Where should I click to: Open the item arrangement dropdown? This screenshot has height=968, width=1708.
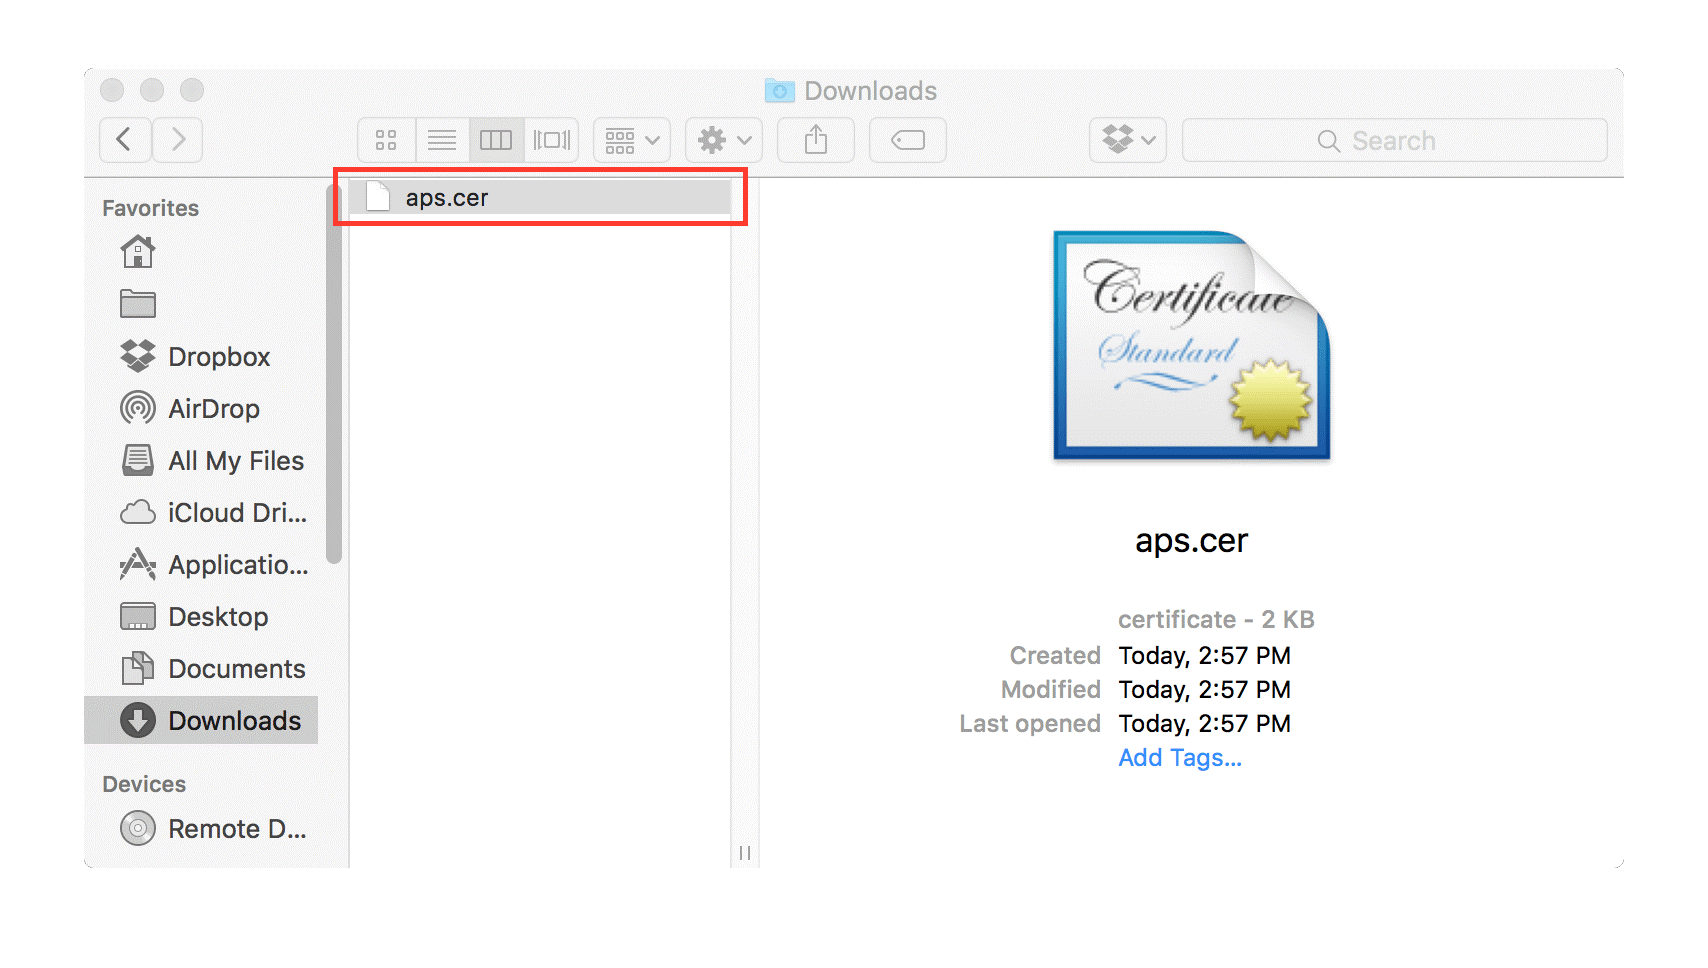632,140
